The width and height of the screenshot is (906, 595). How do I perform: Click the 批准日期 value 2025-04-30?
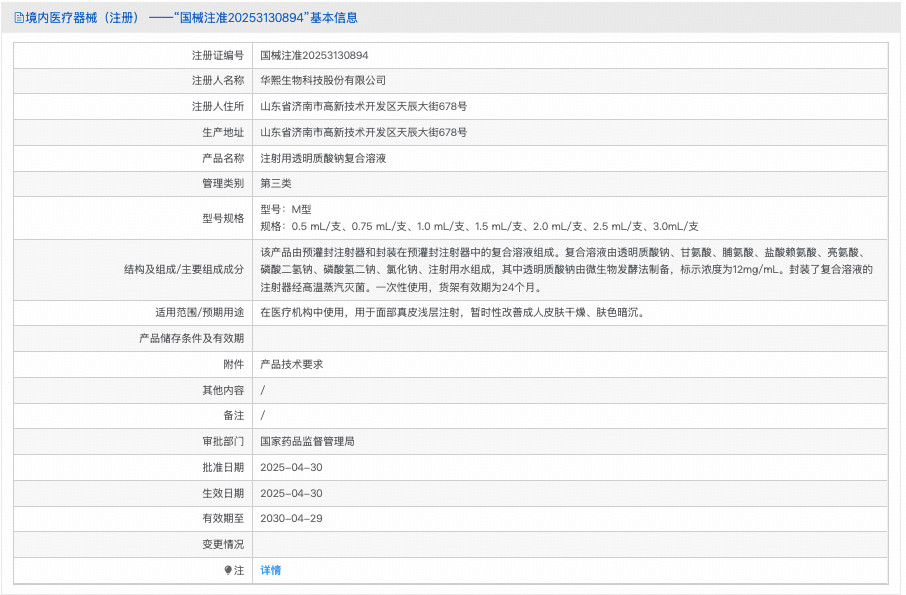288,467
